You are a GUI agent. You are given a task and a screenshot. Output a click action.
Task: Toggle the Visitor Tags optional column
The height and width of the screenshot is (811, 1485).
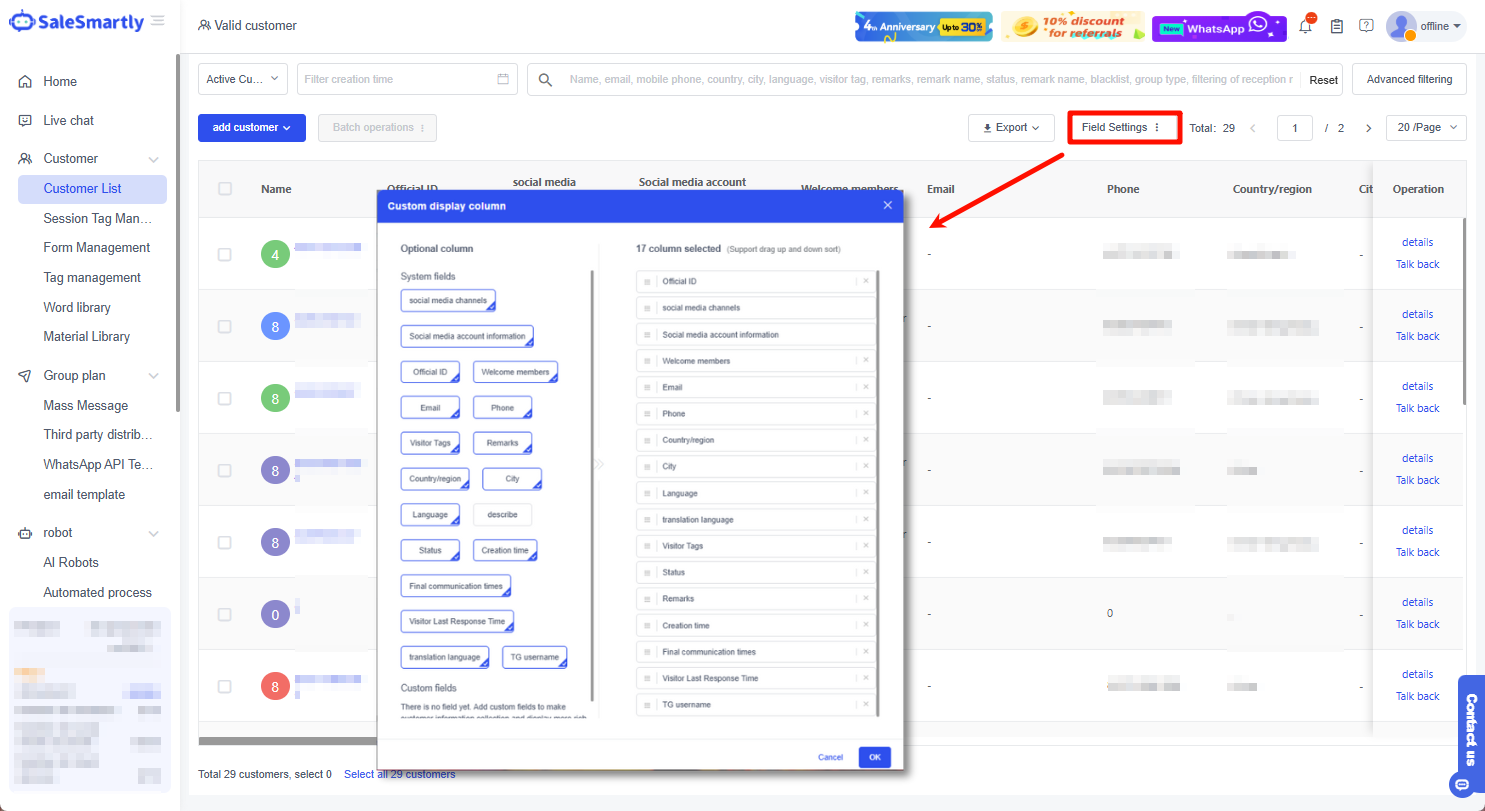pos(430,442)
